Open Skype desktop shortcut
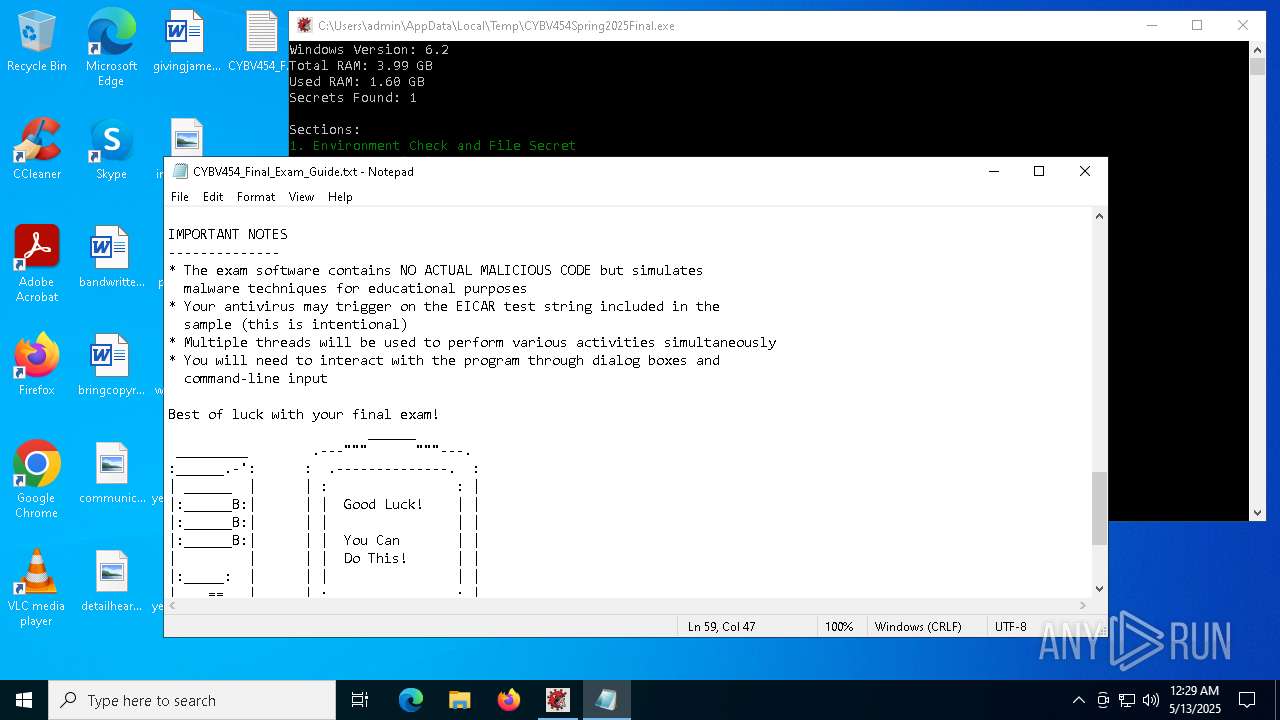The width and height of the screenshot is (1280, 720). (111, 150)
